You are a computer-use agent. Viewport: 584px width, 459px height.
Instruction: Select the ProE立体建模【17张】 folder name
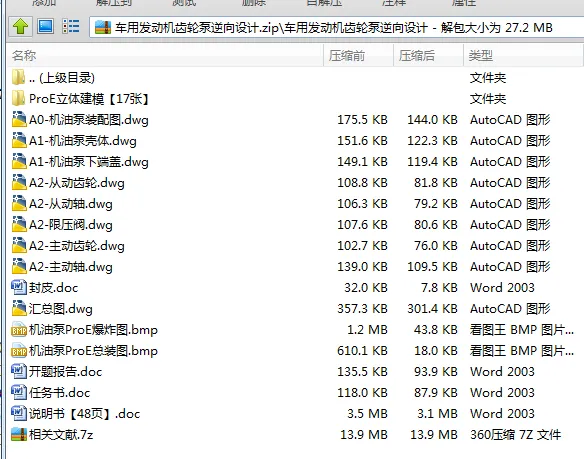pos(89,99)
